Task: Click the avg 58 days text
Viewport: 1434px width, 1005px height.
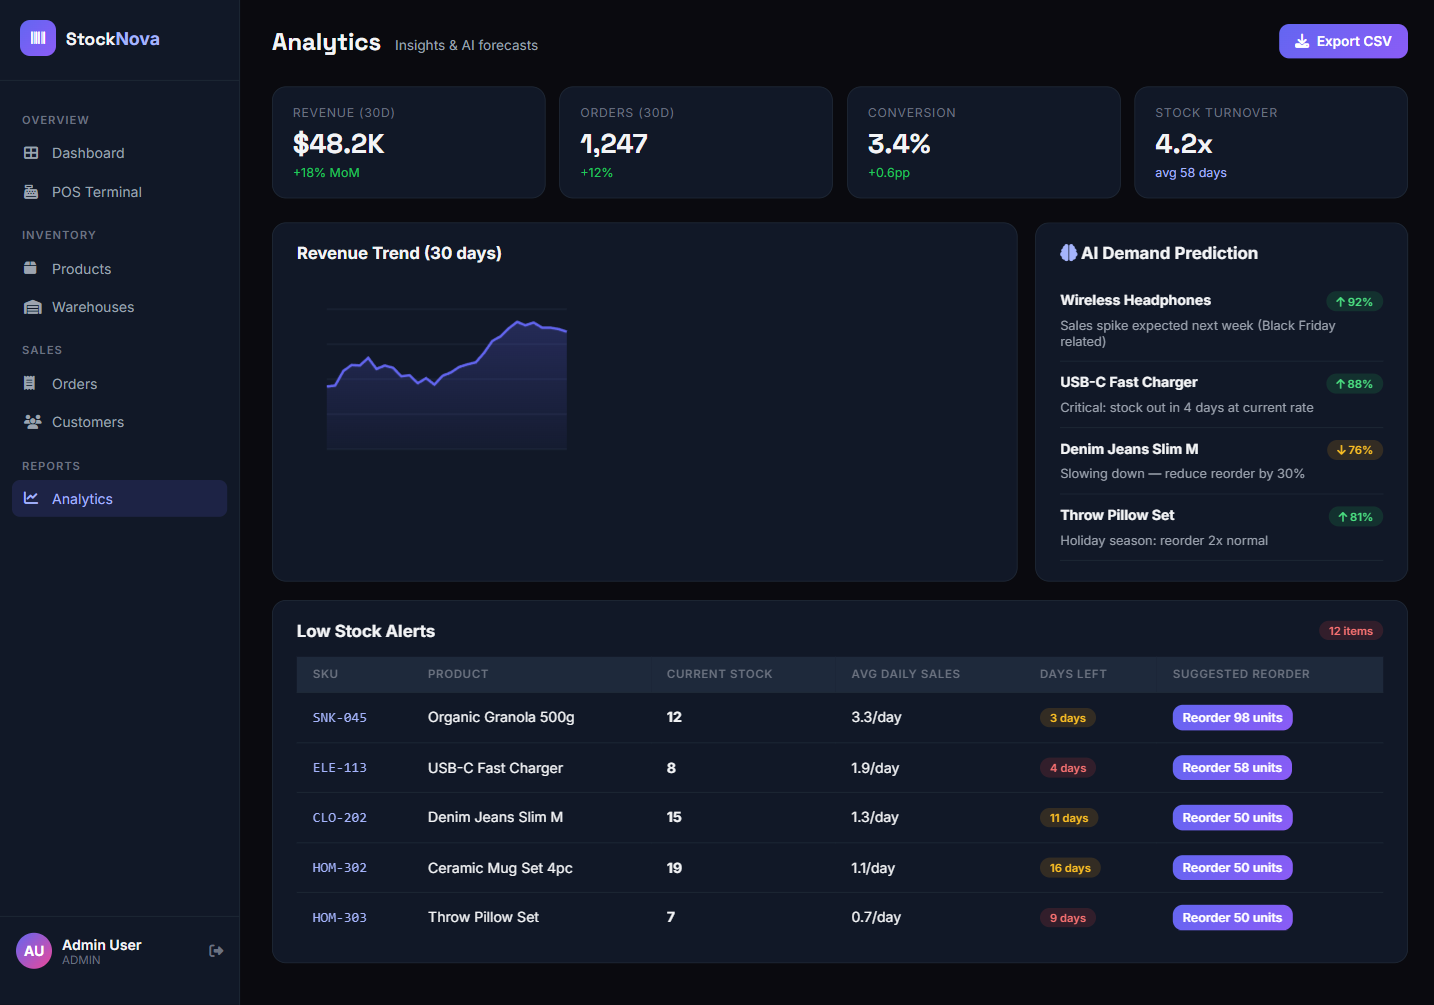Action: 1191,173
